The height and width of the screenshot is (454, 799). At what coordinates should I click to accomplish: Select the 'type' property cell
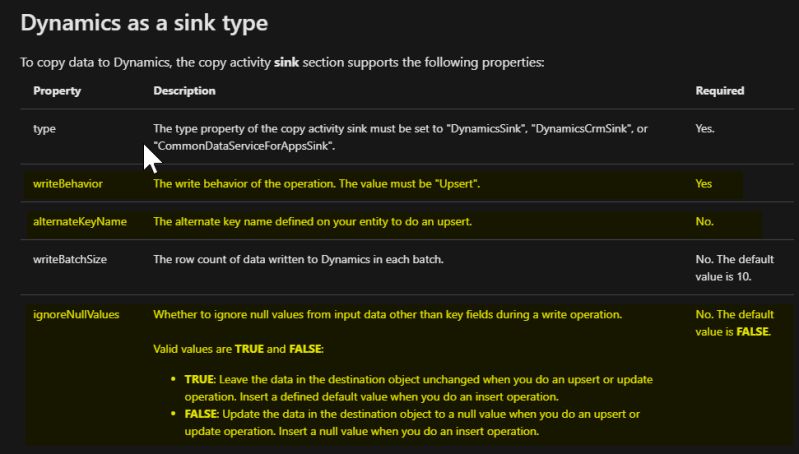44,128
